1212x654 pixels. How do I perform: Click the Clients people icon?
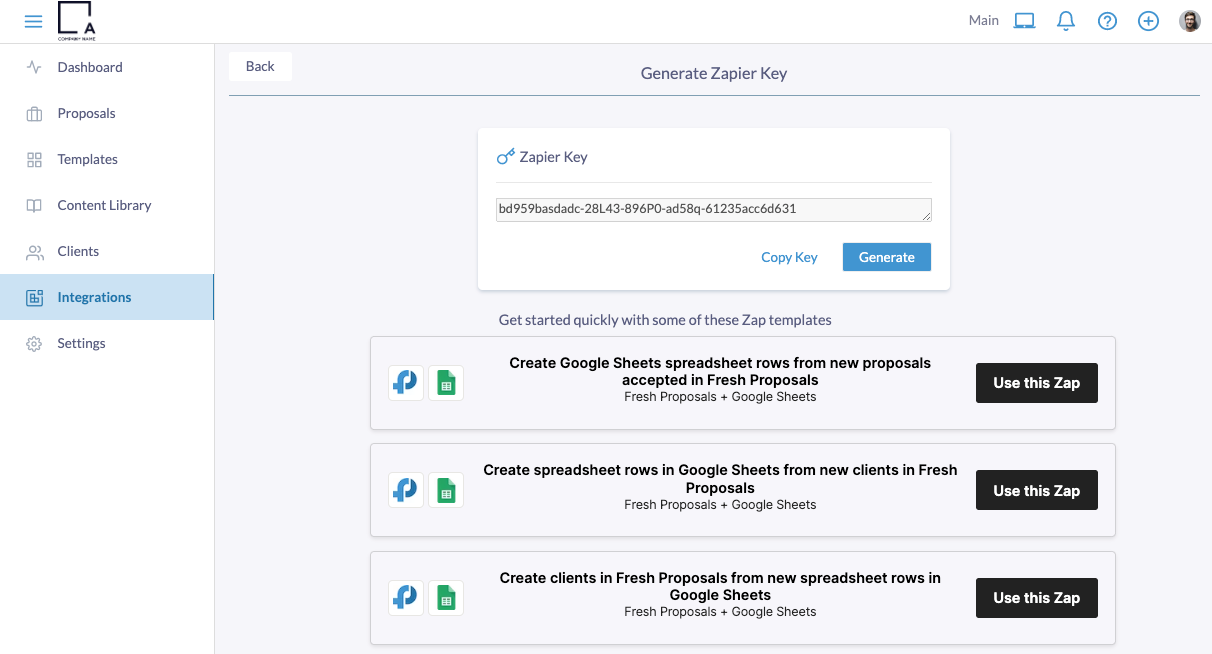click(35, 252)
